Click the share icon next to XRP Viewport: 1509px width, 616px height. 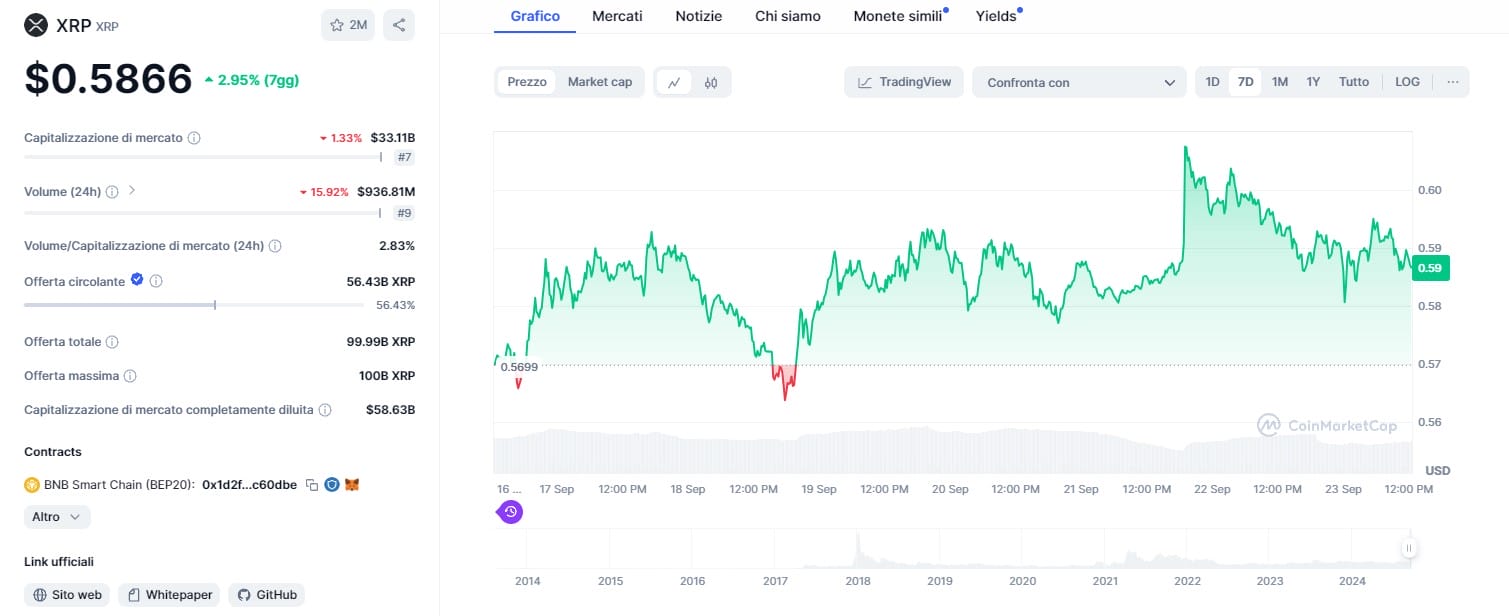(x=399, y=25)
